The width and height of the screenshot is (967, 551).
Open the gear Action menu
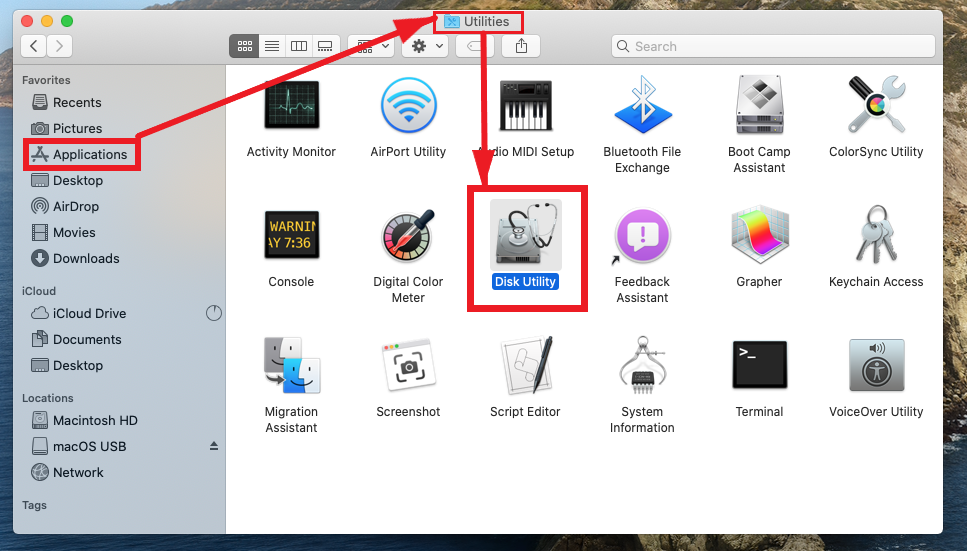coord(425,46)
